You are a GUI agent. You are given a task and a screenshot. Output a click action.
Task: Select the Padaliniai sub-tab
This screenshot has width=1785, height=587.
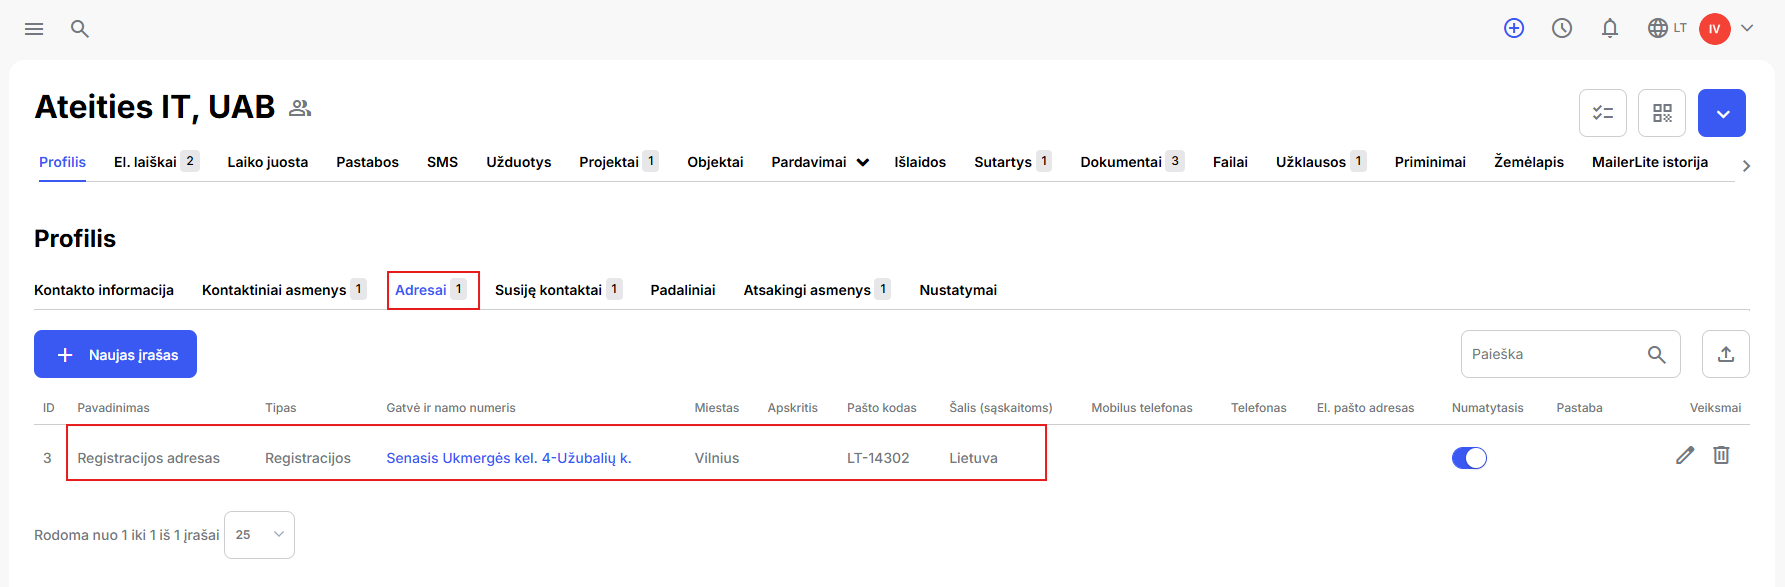tap(683, 290)
